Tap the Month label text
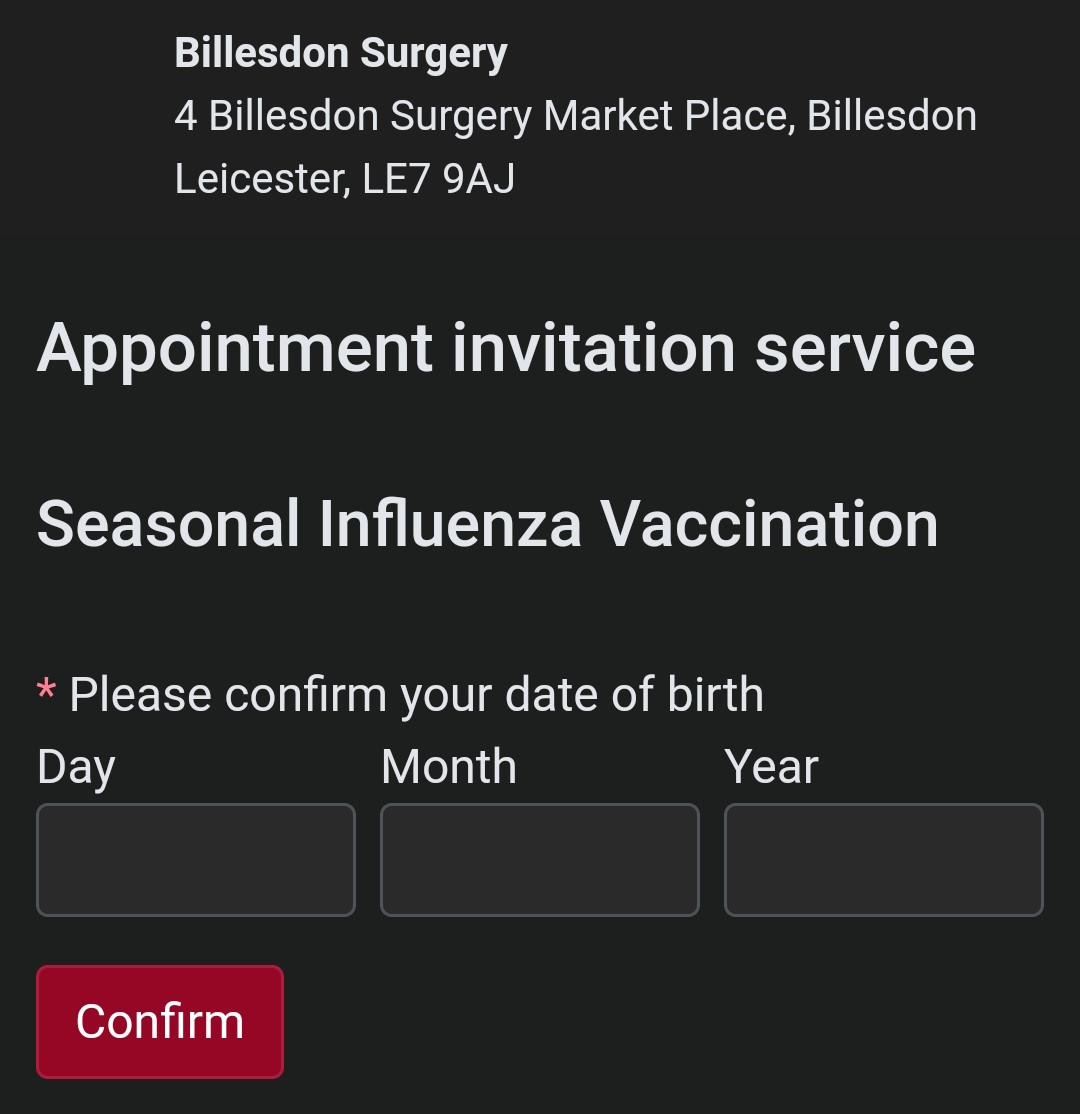The image size is (1080, 1114). click(449, 767)
